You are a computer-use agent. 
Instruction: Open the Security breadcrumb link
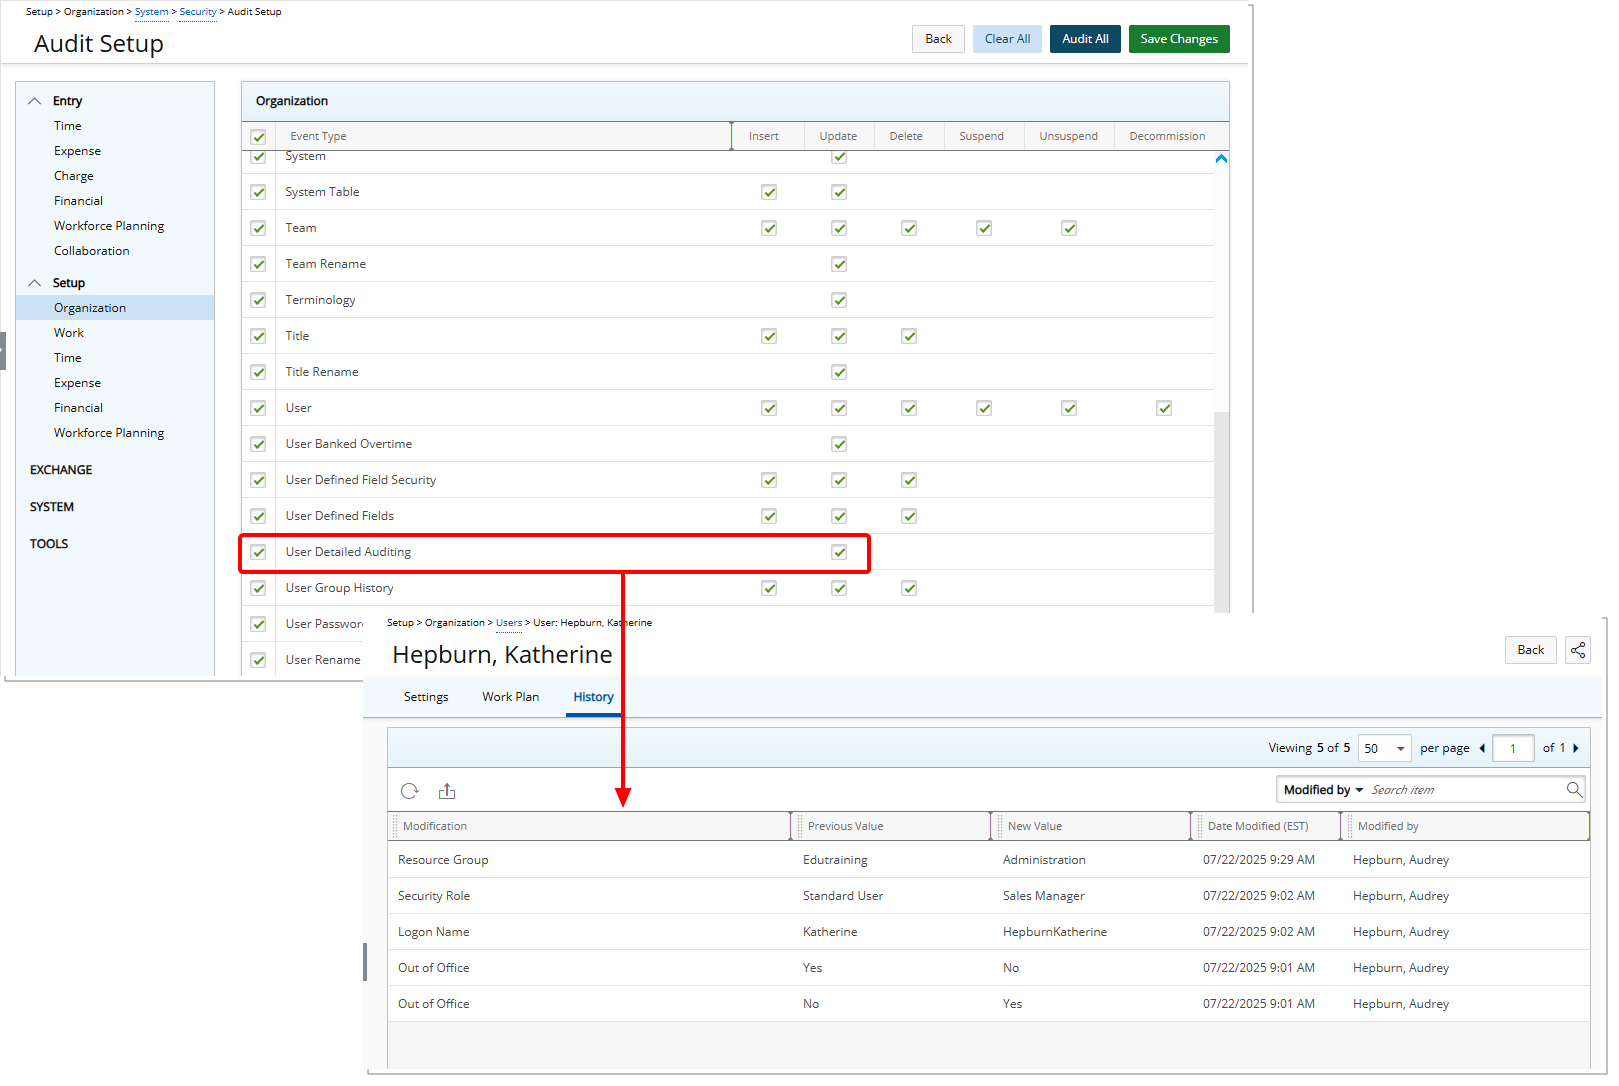(x=197, y=11)
